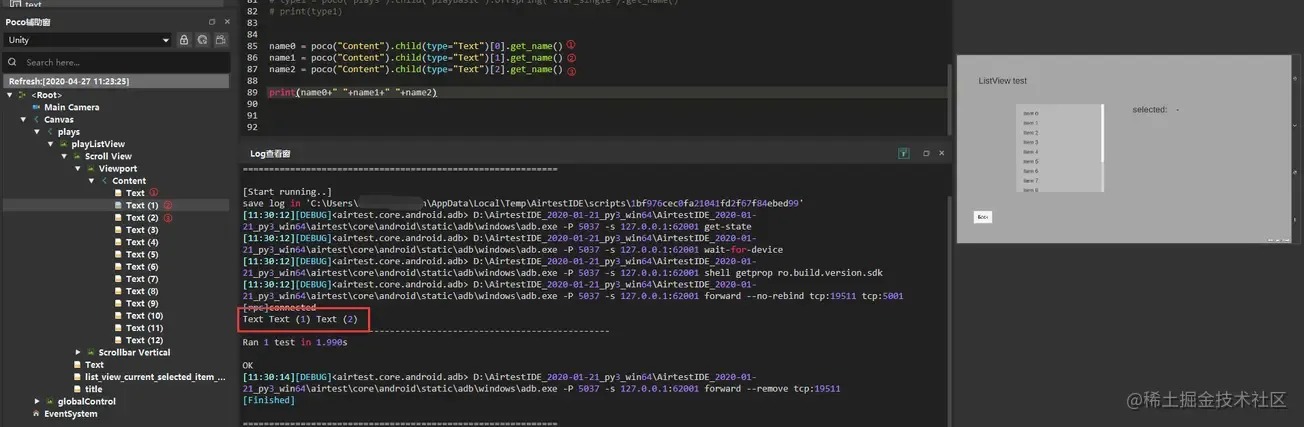The width and height of the screenshot is (1304, 427).
Task: Select the Canvas tree item
Action: 59,119
